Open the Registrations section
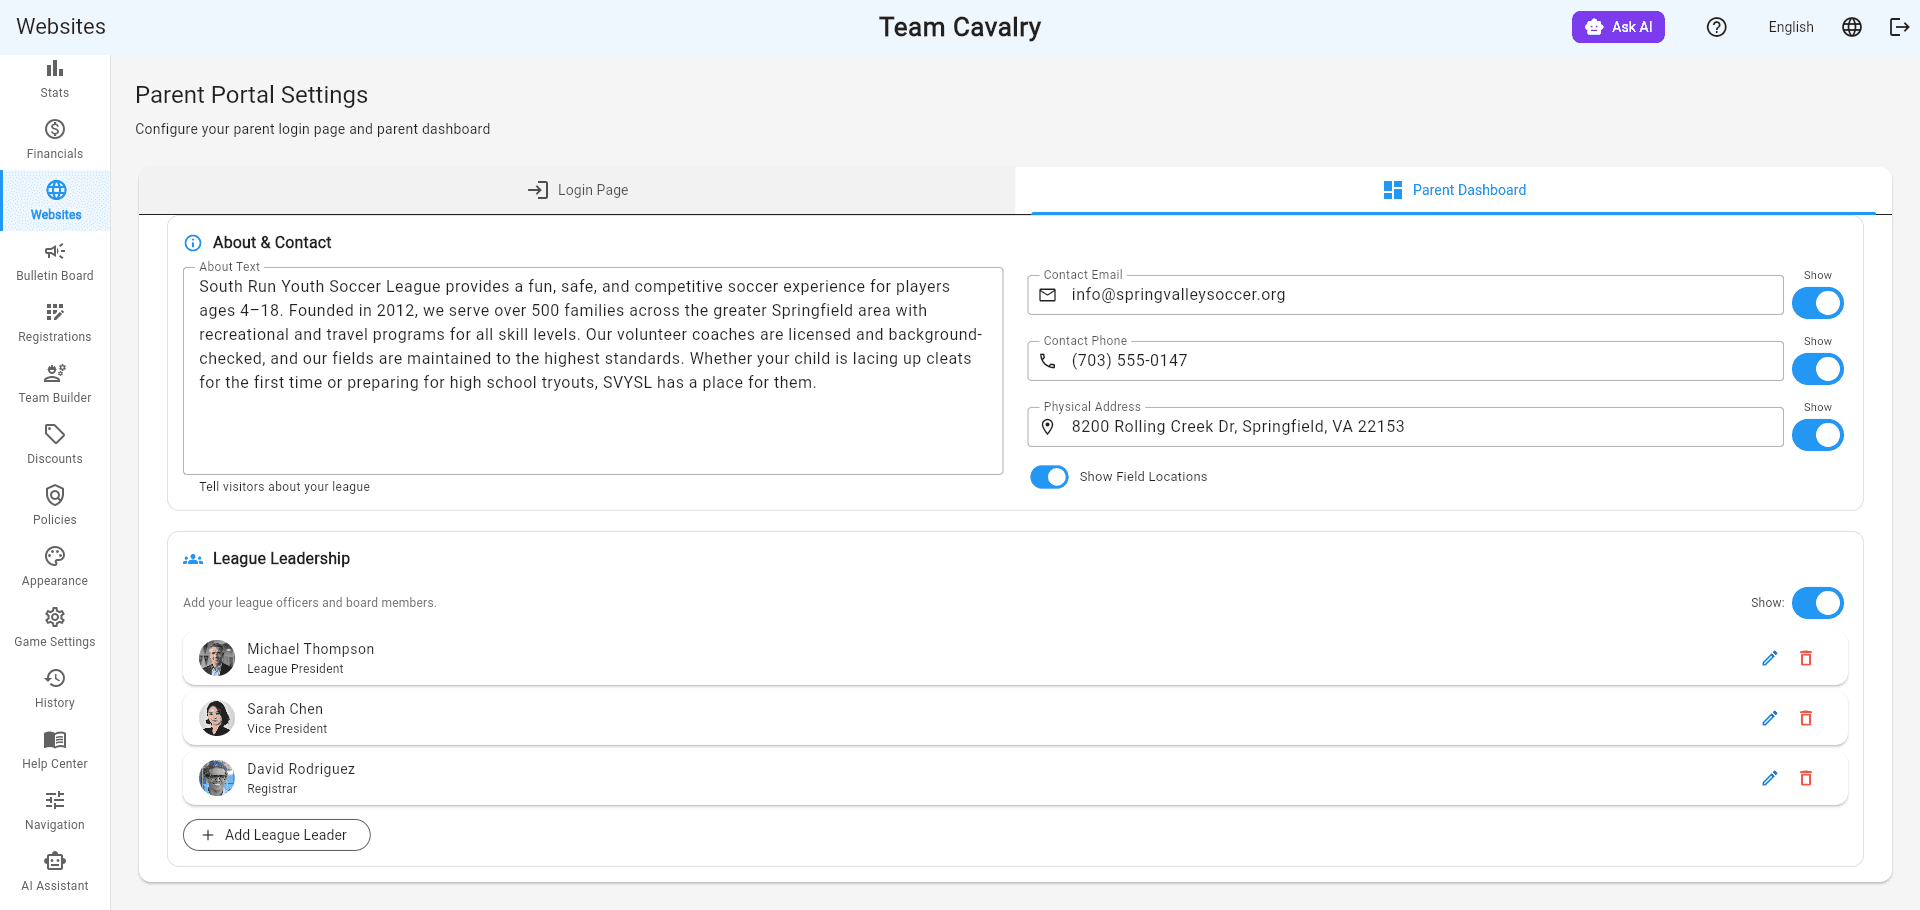This screenshot has width=1920, height=910. (55, 323)
